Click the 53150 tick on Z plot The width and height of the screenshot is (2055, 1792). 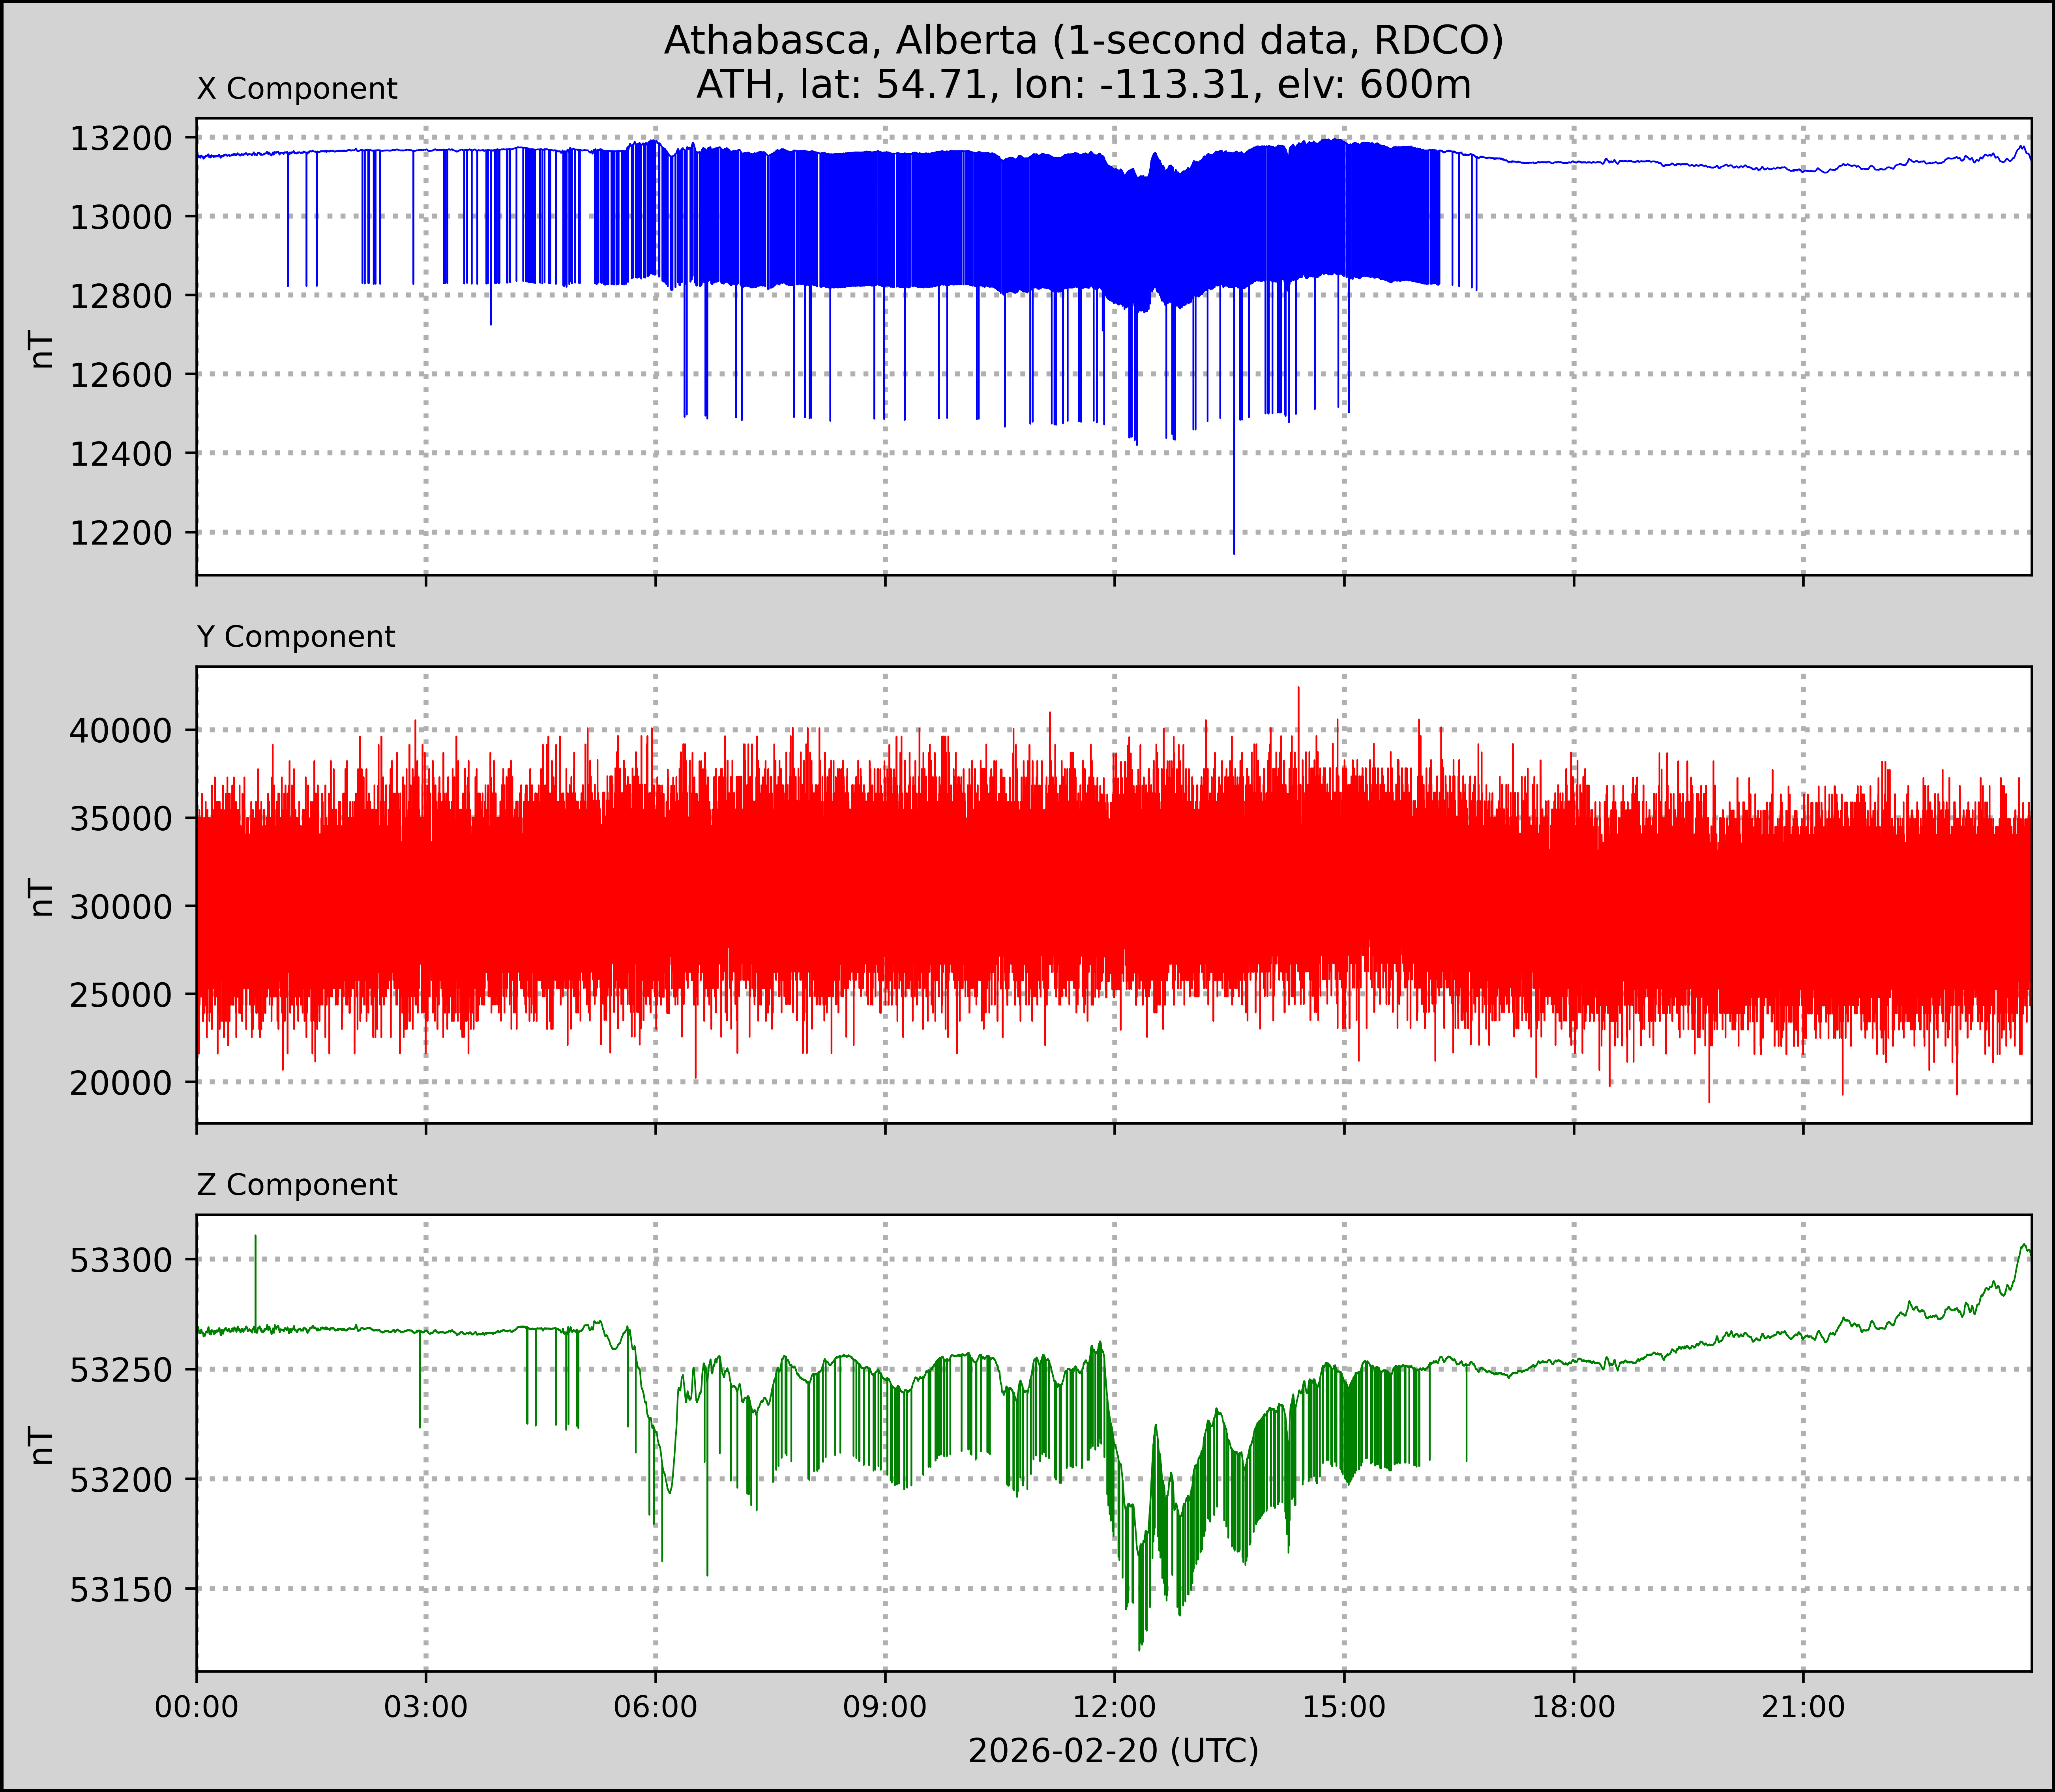[121, 1589]
